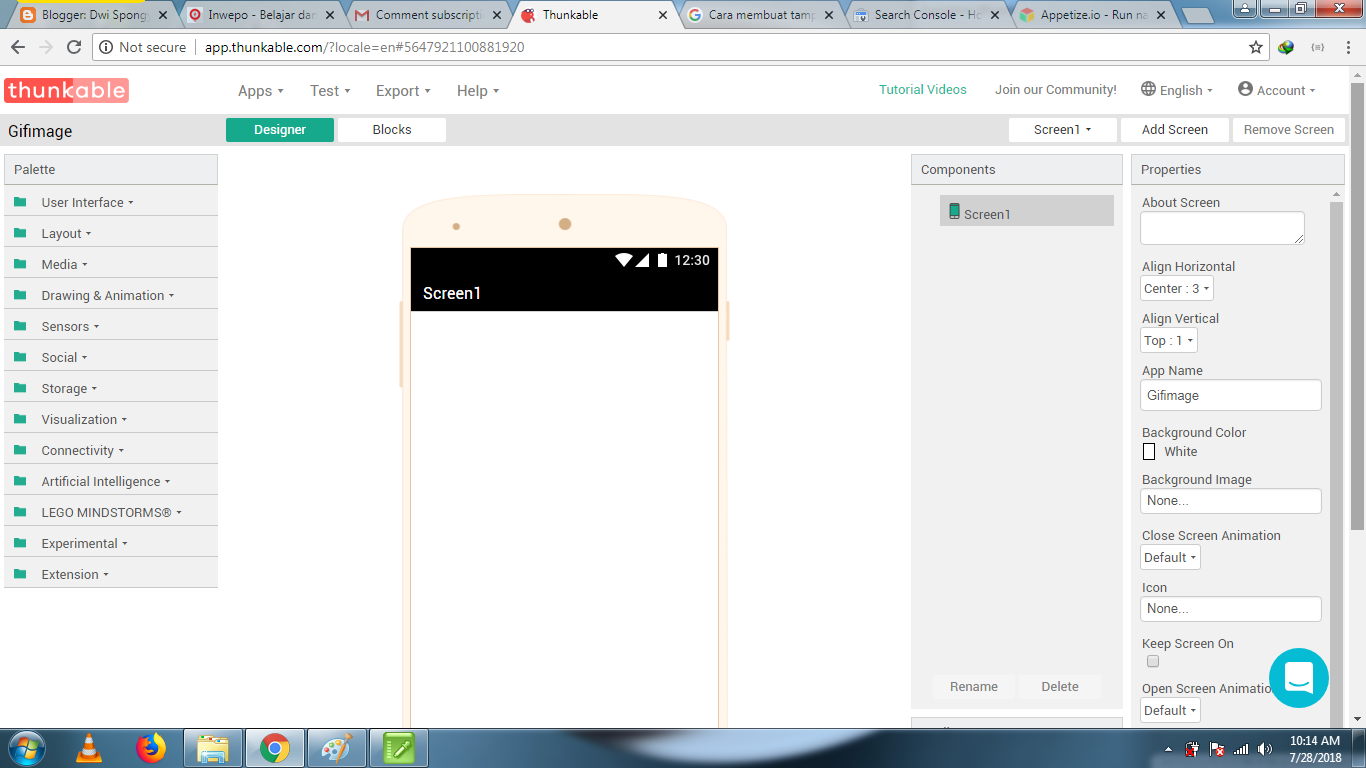Screen dimensions: 1366x768
Task: Click the Icon None field
Action: point(1230,608)
